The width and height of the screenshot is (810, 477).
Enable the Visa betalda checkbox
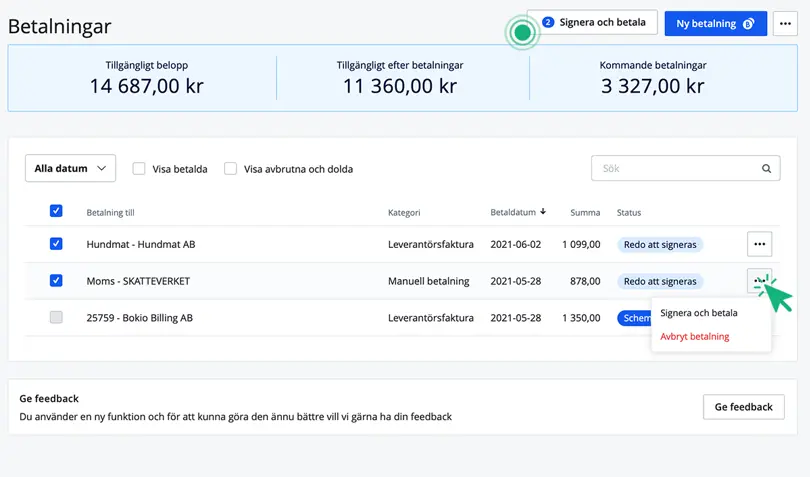[x=139, y=168]
